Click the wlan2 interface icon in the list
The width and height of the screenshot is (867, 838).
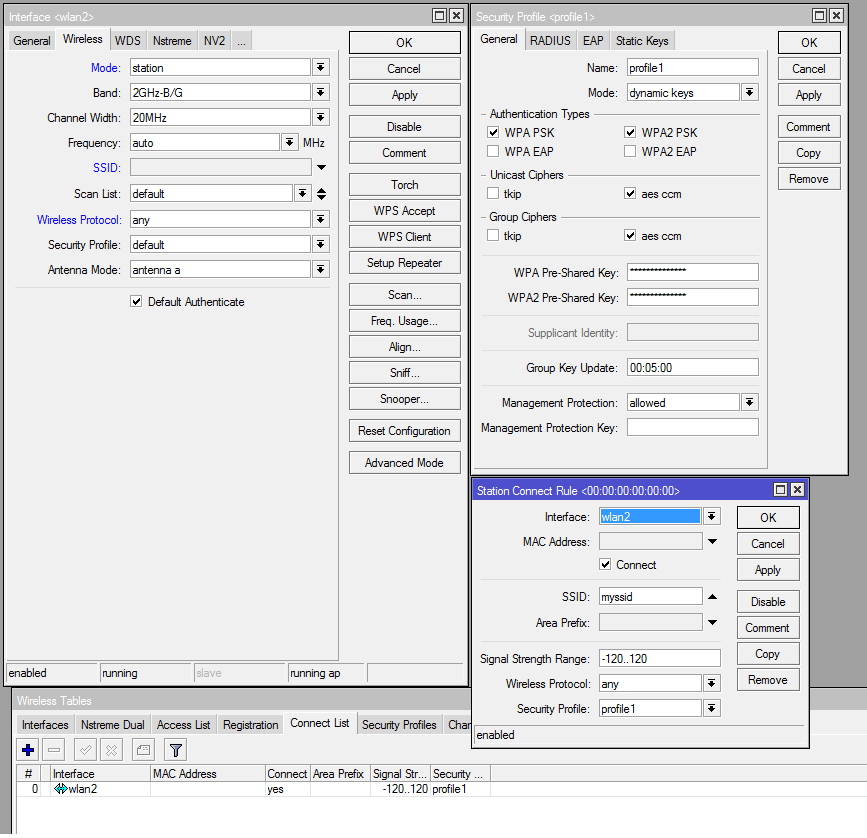tap(60, 789)
